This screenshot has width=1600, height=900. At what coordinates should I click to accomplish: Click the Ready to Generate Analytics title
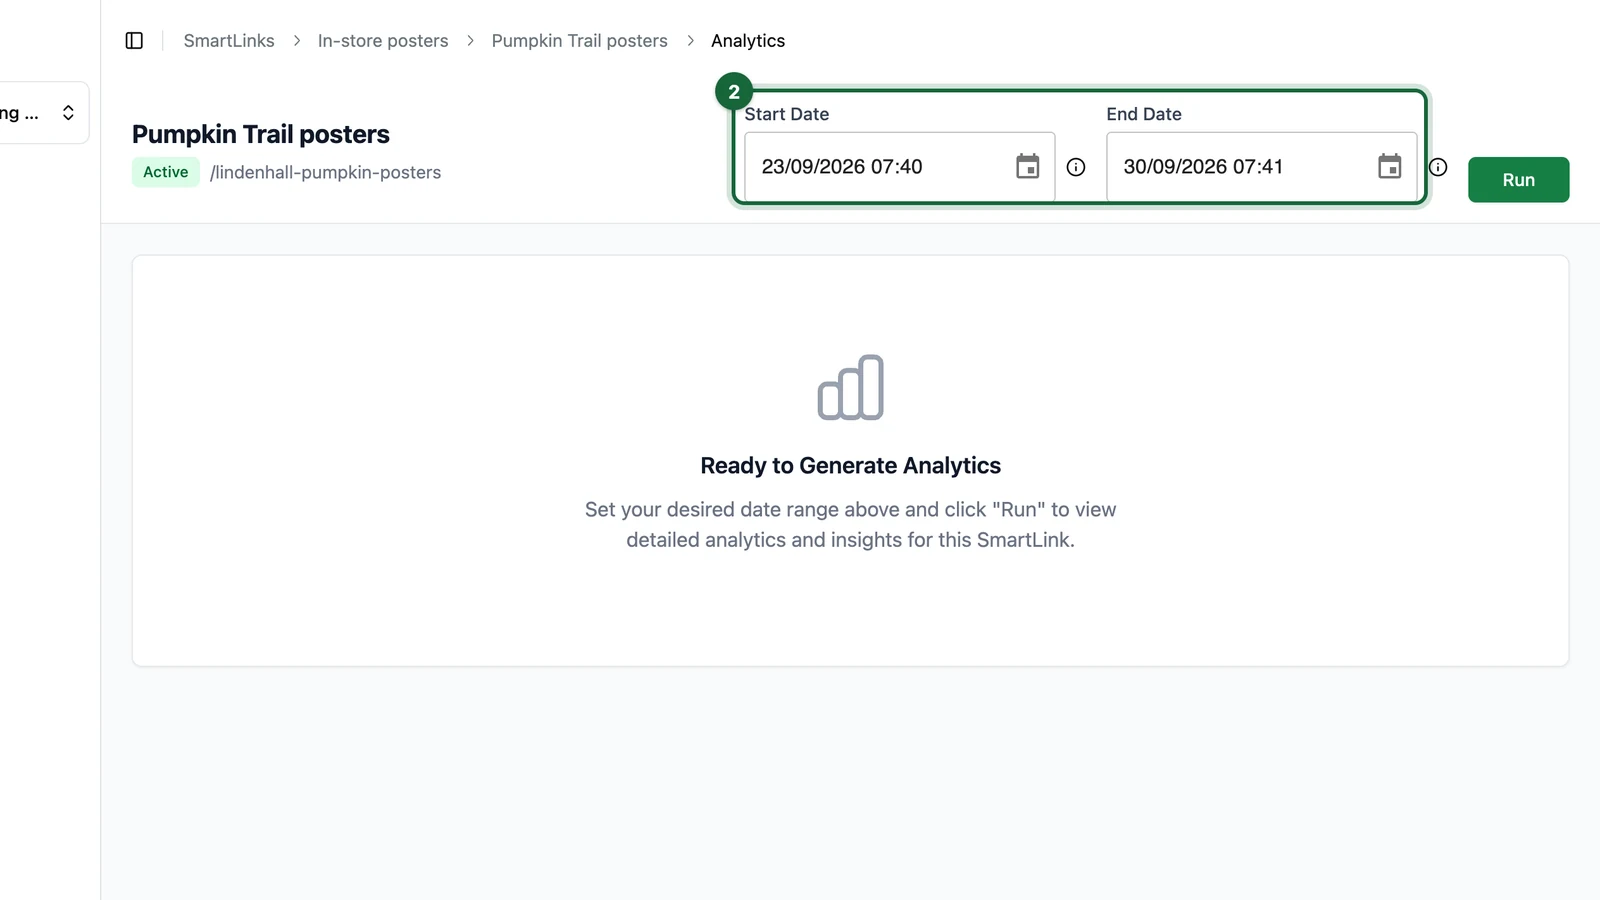coord(850,466)
